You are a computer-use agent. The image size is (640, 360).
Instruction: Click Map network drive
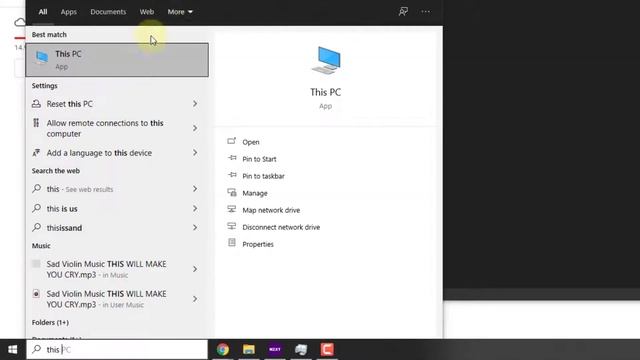click(271, 210)
